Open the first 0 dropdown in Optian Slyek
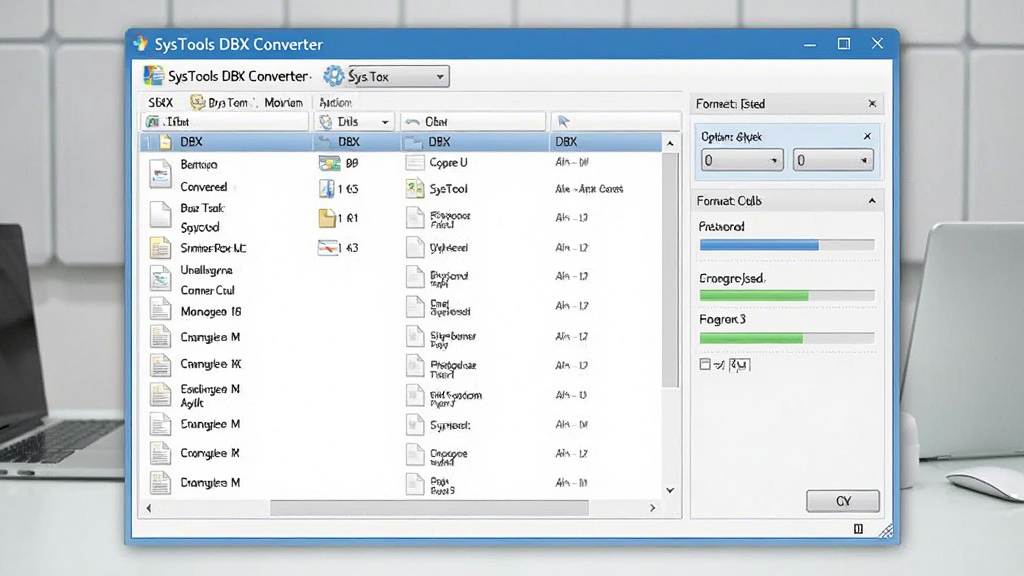 [x=742, y=160]
